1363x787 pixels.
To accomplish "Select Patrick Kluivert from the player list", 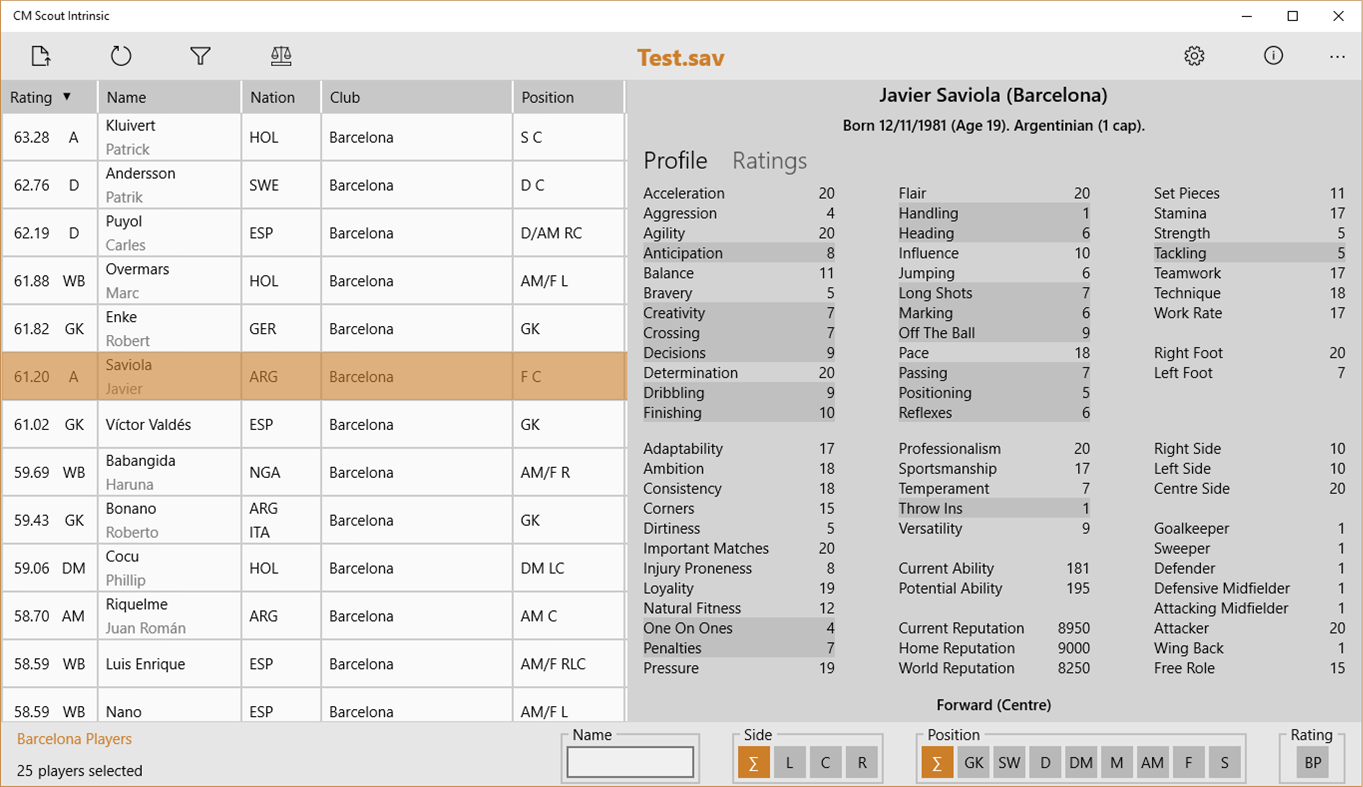I will (169, 137).
